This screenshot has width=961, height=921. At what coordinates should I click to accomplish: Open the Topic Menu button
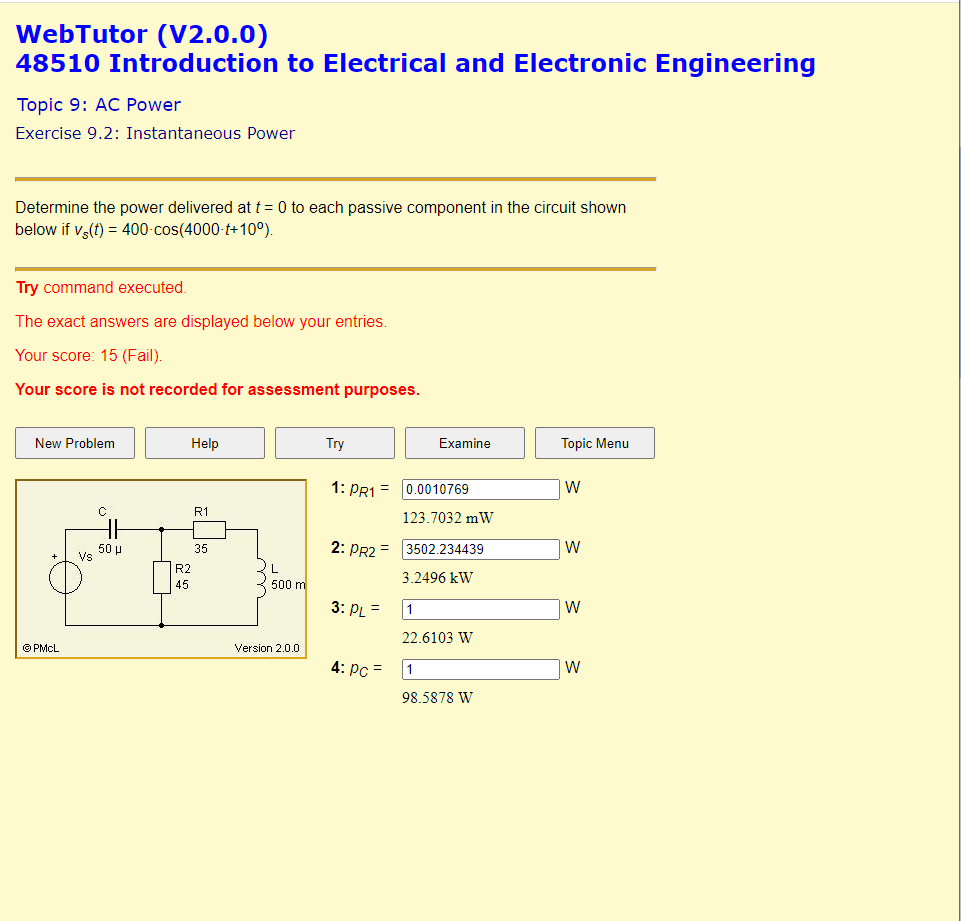tap(594, 443)
